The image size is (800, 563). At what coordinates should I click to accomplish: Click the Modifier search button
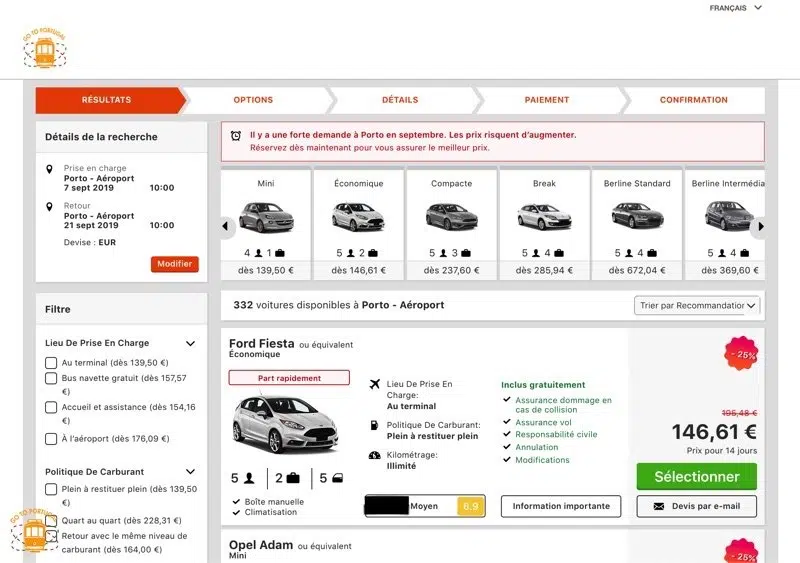tap(174, 264)
